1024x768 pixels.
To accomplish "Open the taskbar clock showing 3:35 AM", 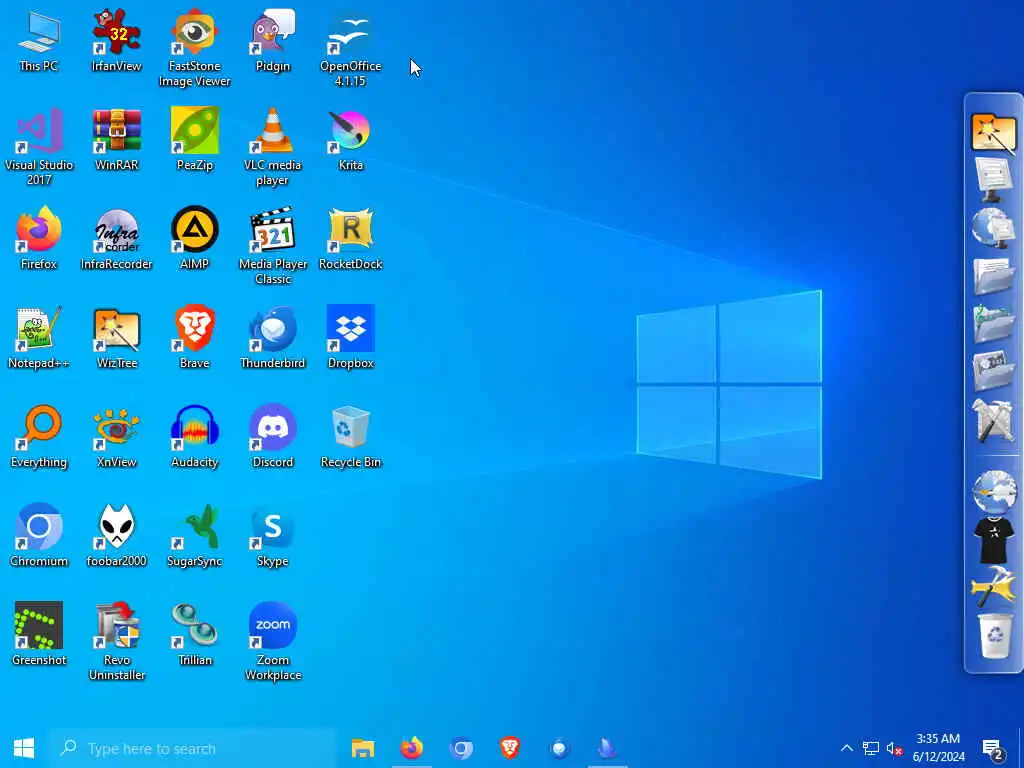I will pos(938,748).
